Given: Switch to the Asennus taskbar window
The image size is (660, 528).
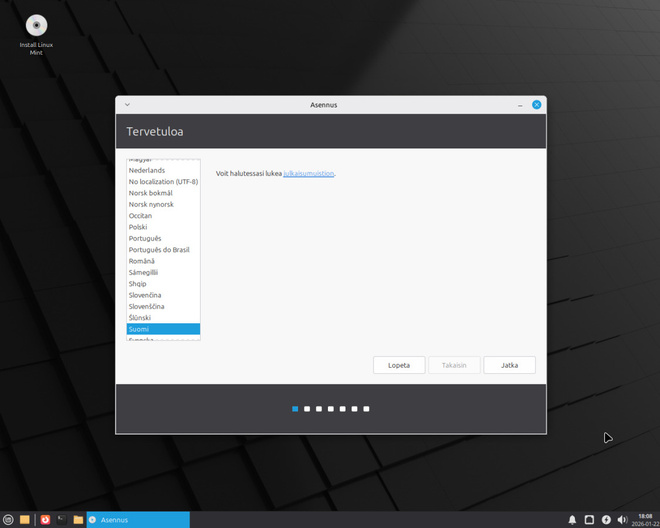Looking at the screenshot, I should click(x=138, y=520).
